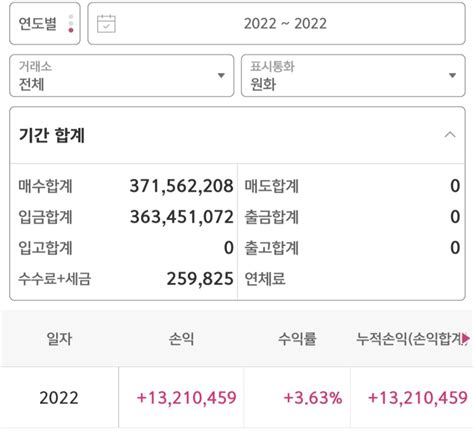The width and height of the screenshot is (474, 442).
Task: Click the 수수료+세금 value 259,825
Action: (200, 279)
